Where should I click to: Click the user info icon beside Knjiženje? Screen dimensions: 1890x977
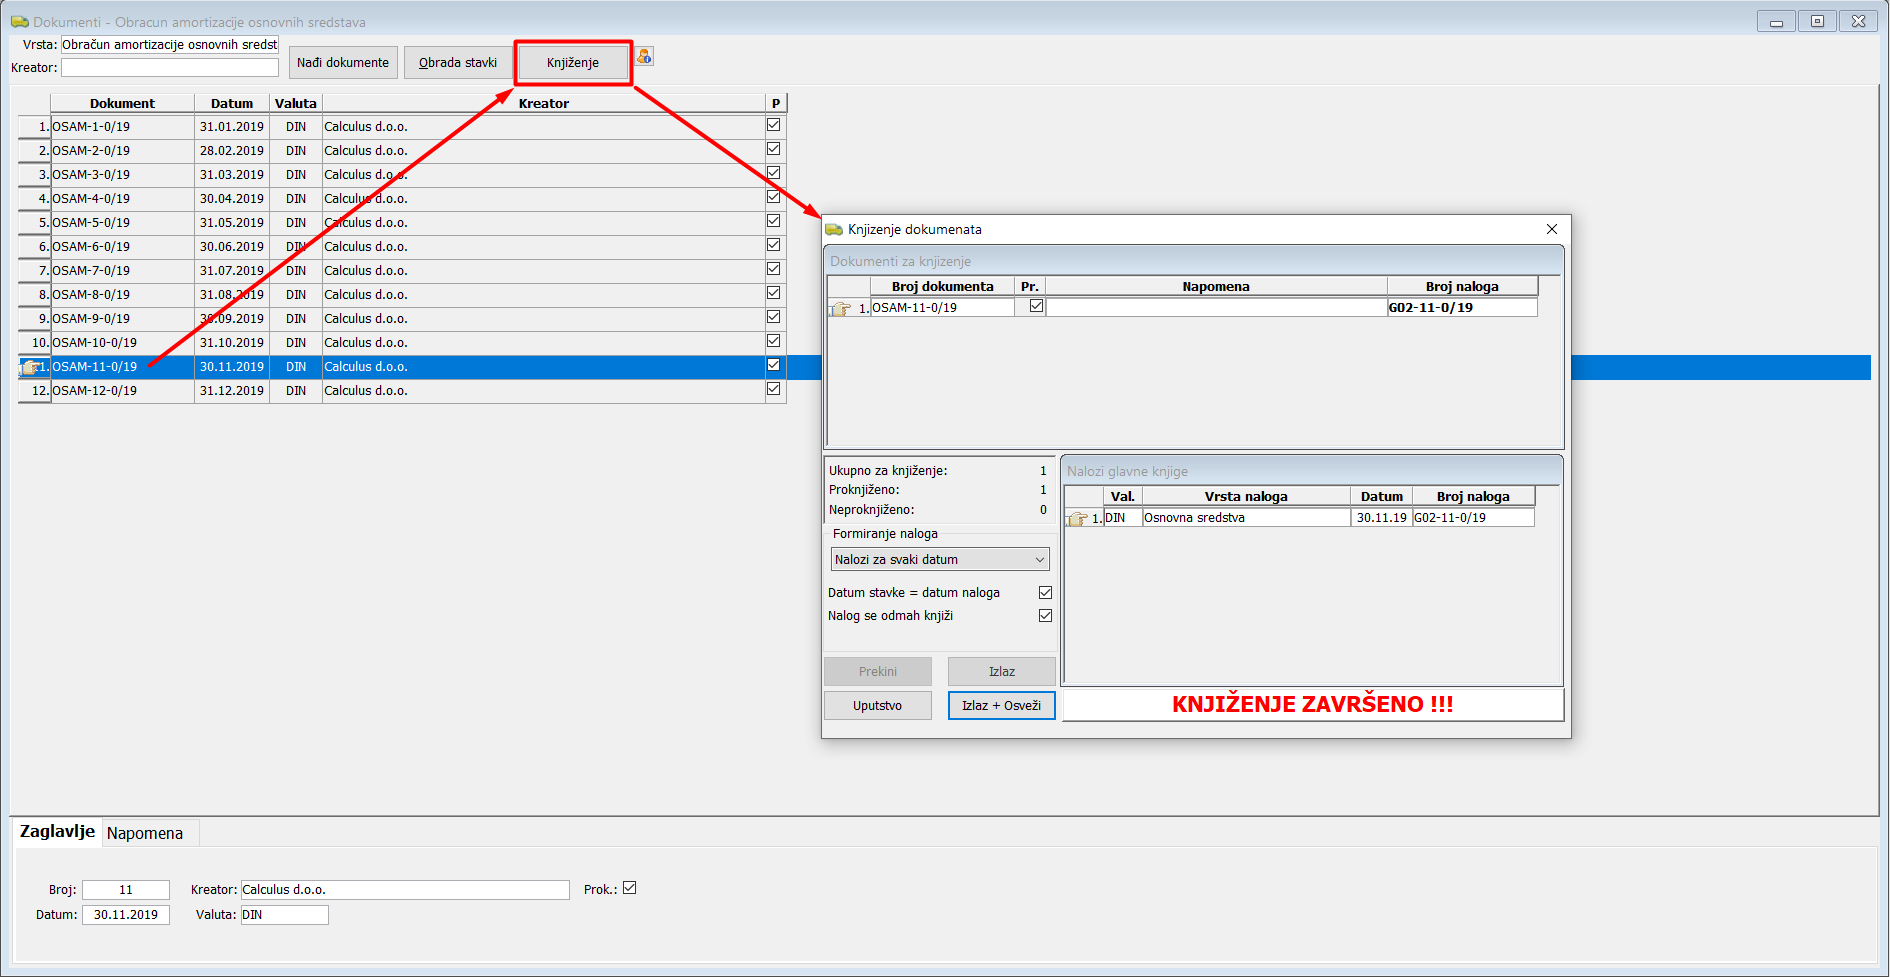[644, 57]
